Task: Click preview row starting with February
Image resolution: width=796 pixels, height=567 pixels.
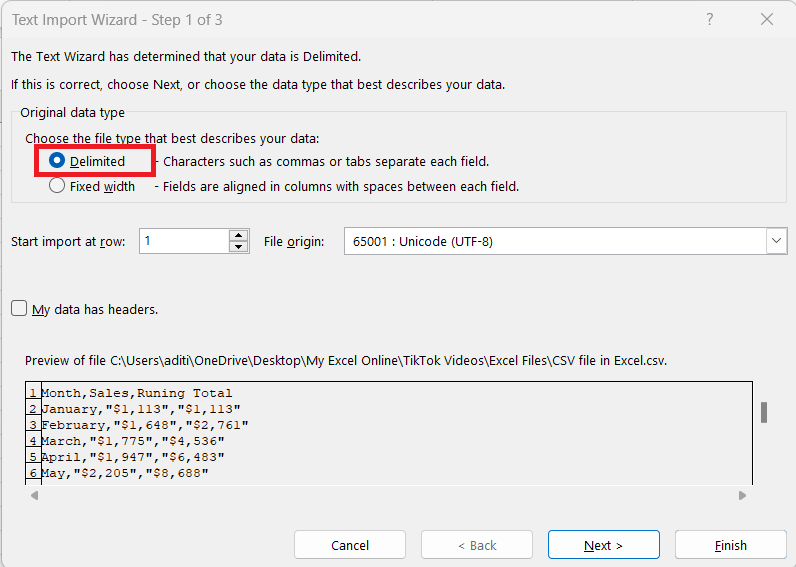Action: click(145, 425)
